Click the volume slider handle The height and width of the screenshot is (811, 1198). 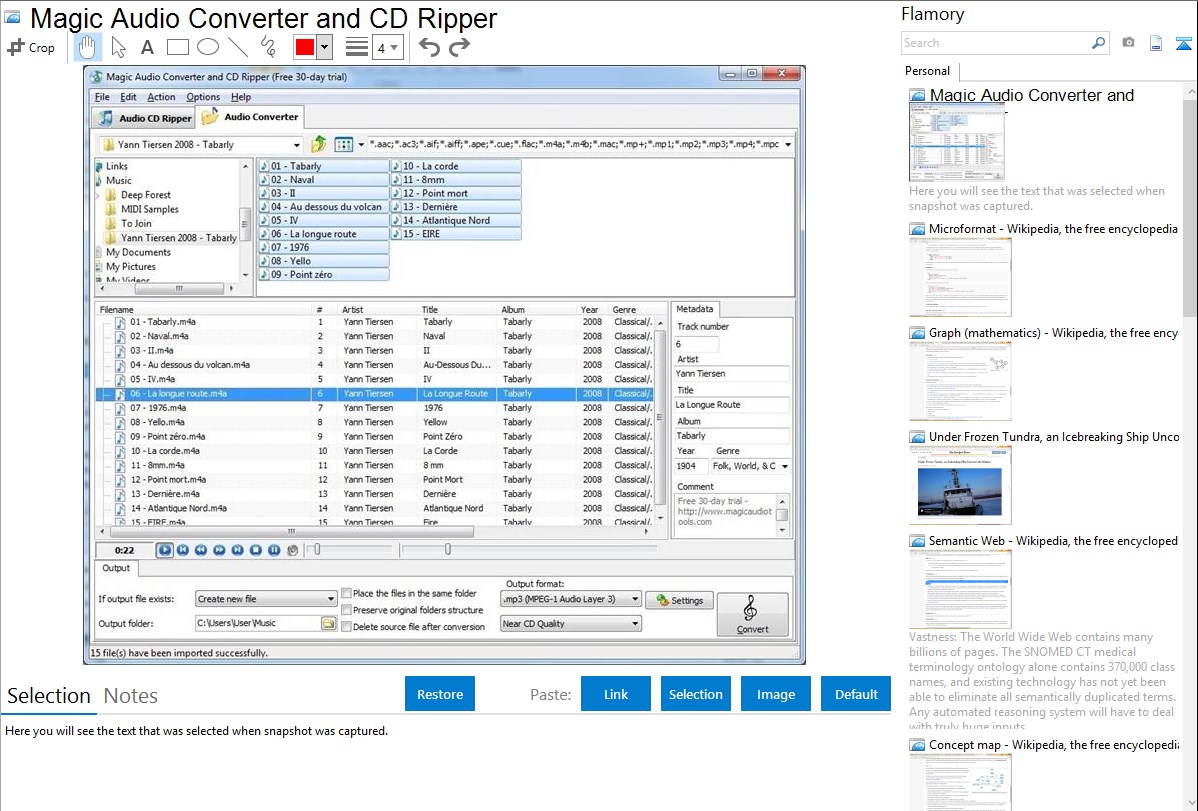[316, 549]
